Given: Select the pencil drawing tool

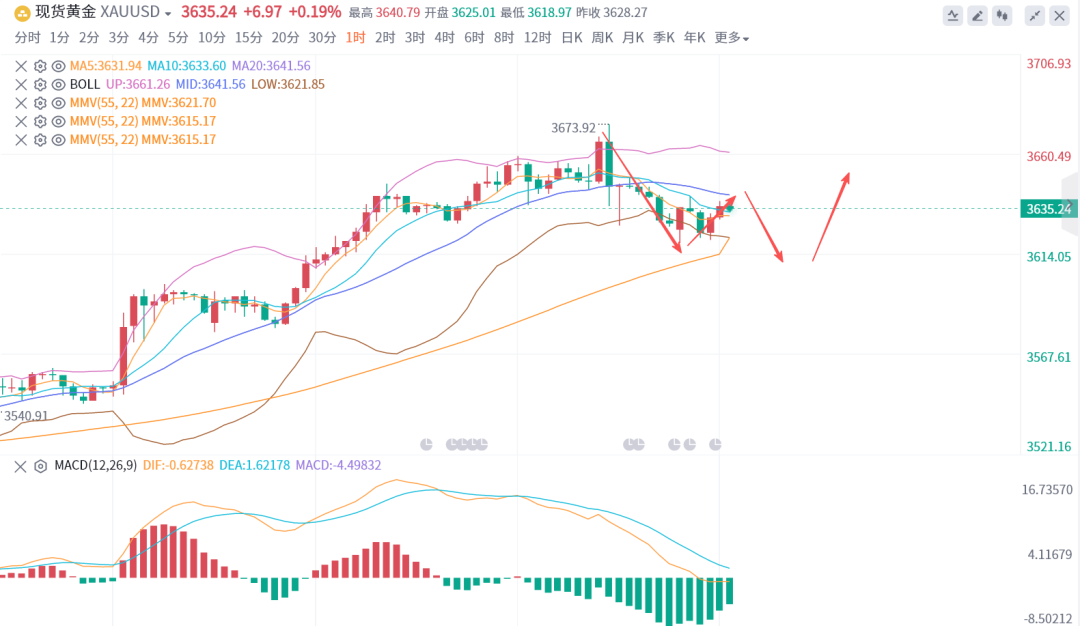Looking at the screenshot, I should pyautogui.click(x=979, y=15).
